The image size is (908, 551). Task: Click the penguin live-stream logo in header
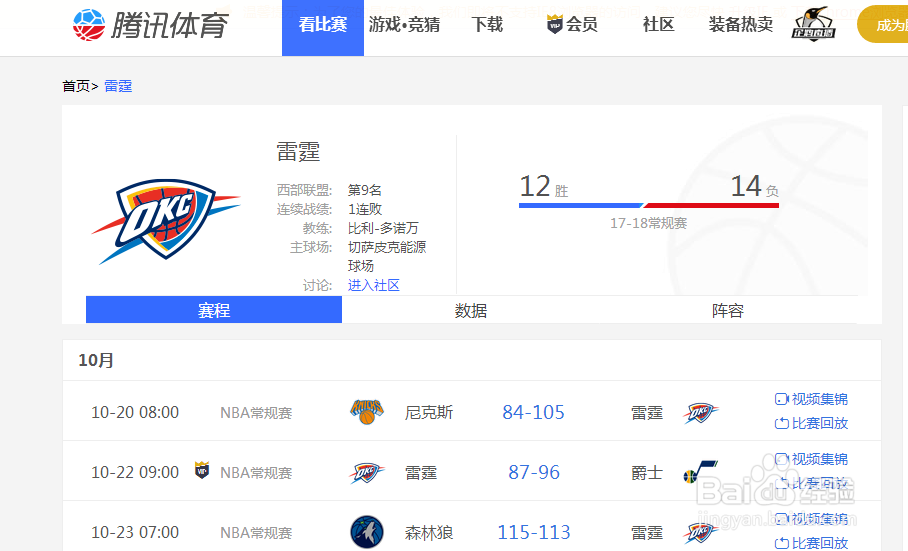(x=814, y=24)
